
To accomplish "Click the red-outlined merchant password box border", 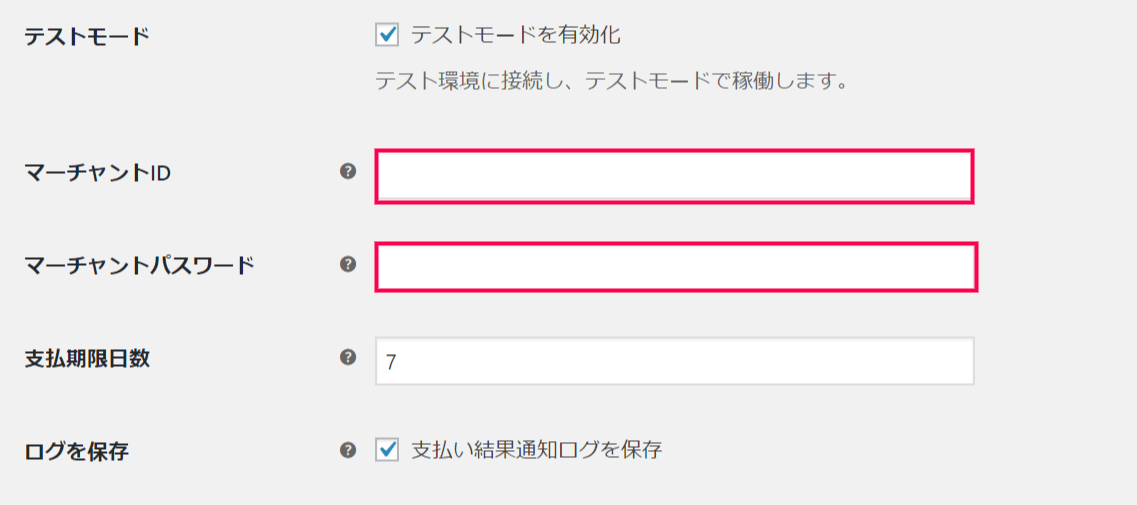I will (677, 244).
